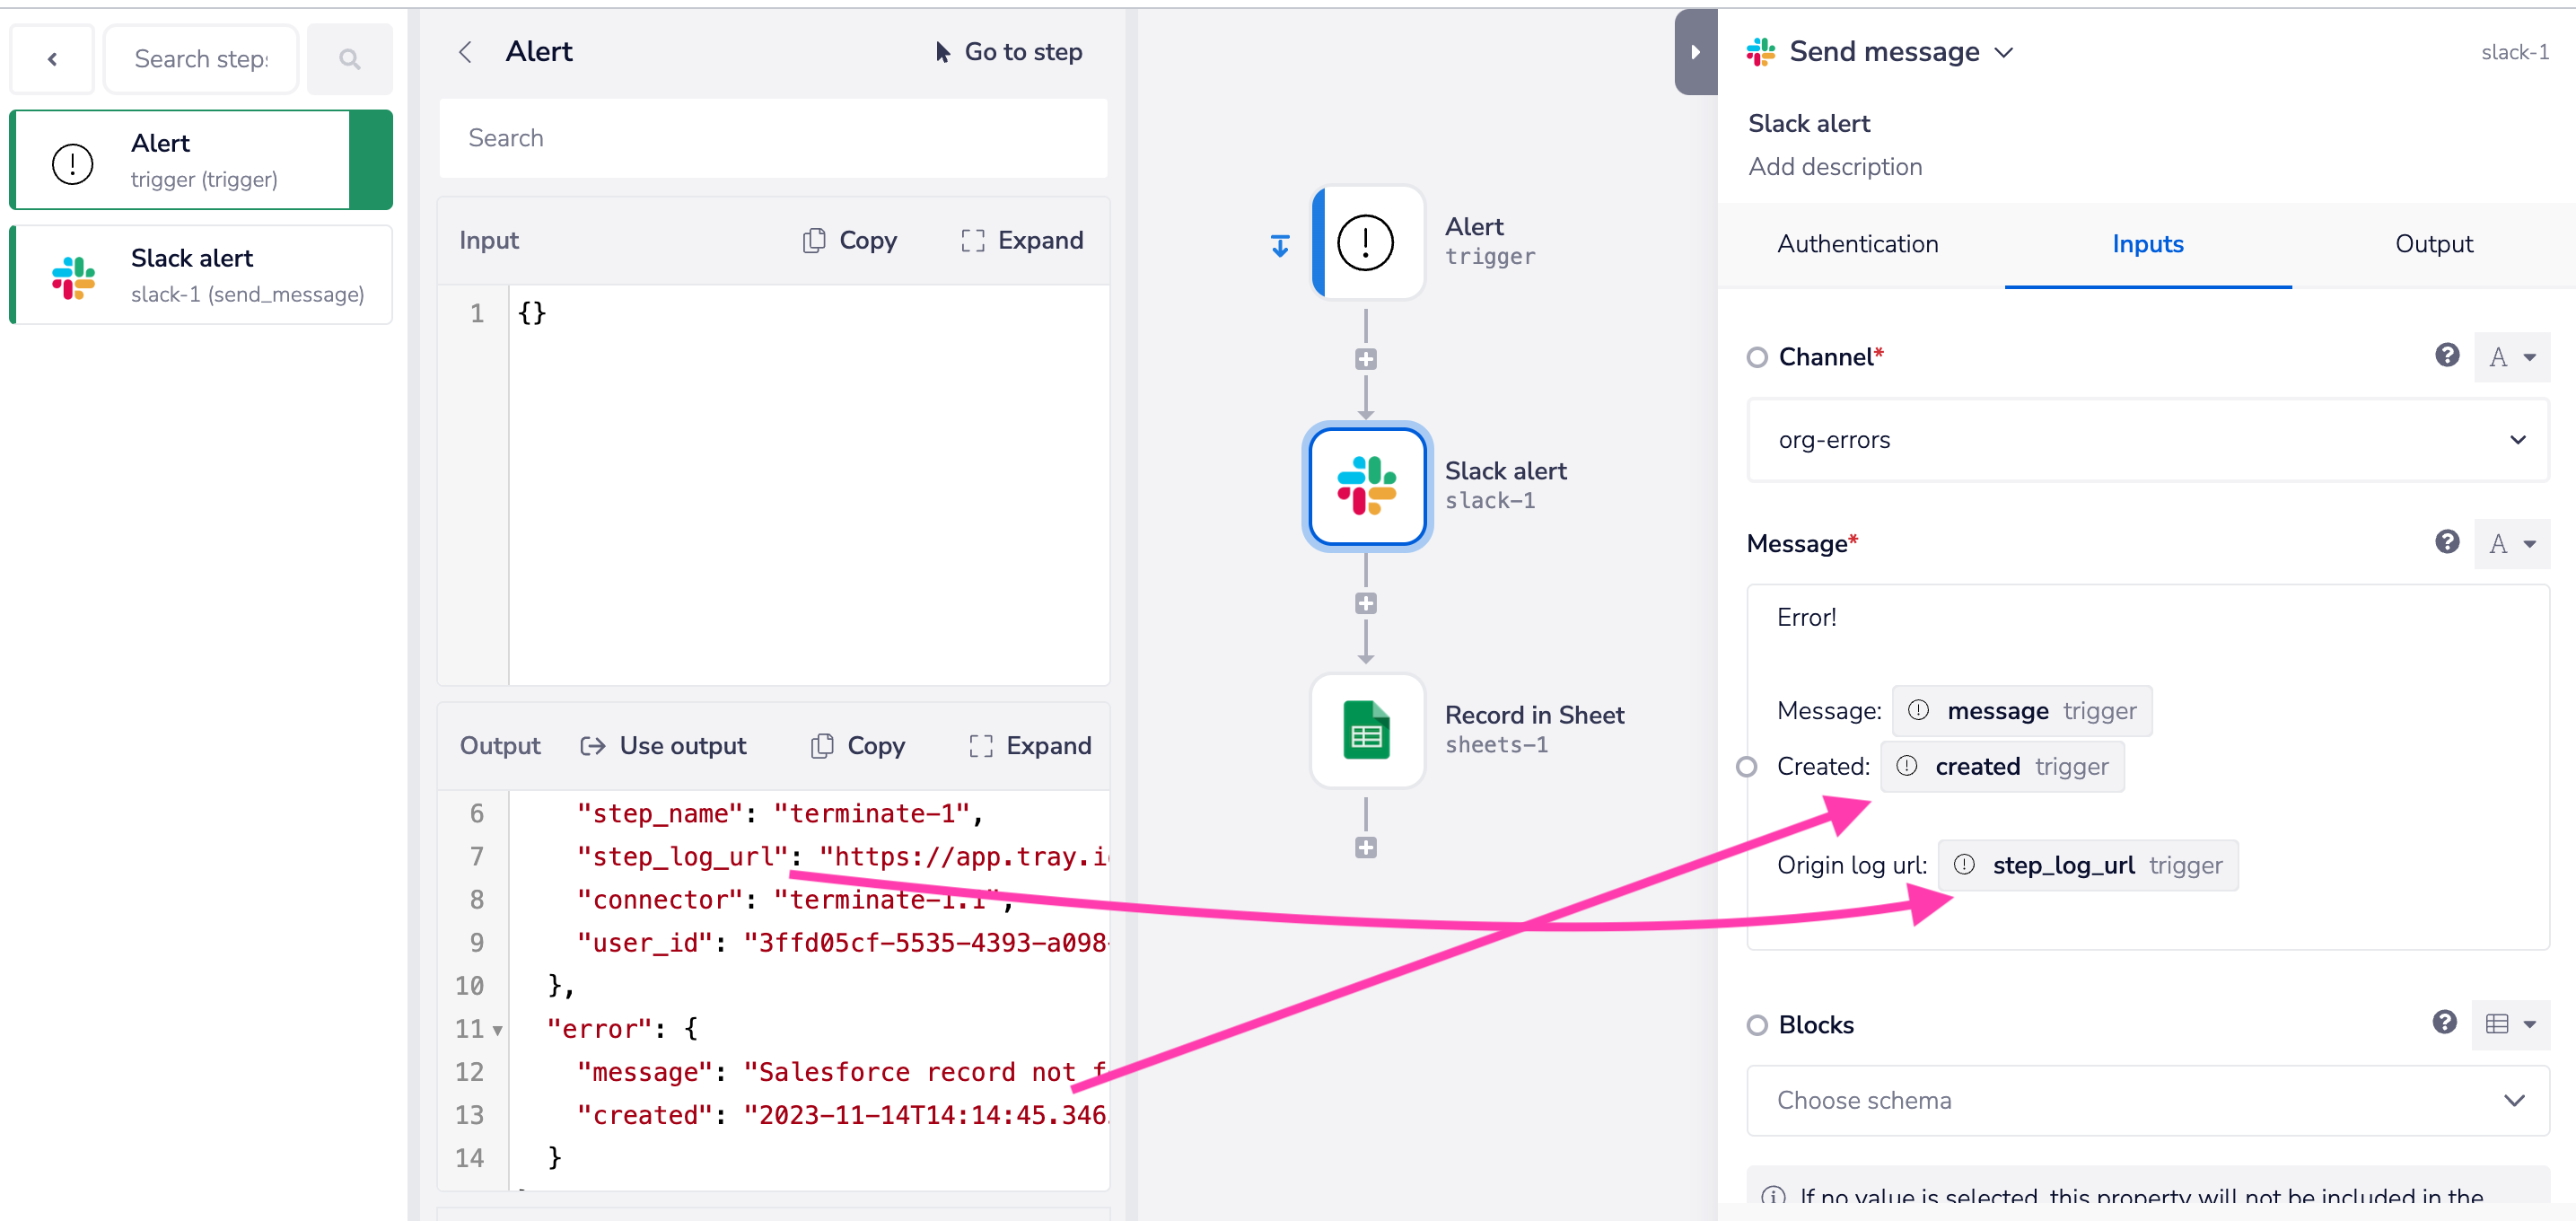Click the Go to step button
This screenshot has width=2576, height=1221.
pyautogui.click(x=1008, y=52)
